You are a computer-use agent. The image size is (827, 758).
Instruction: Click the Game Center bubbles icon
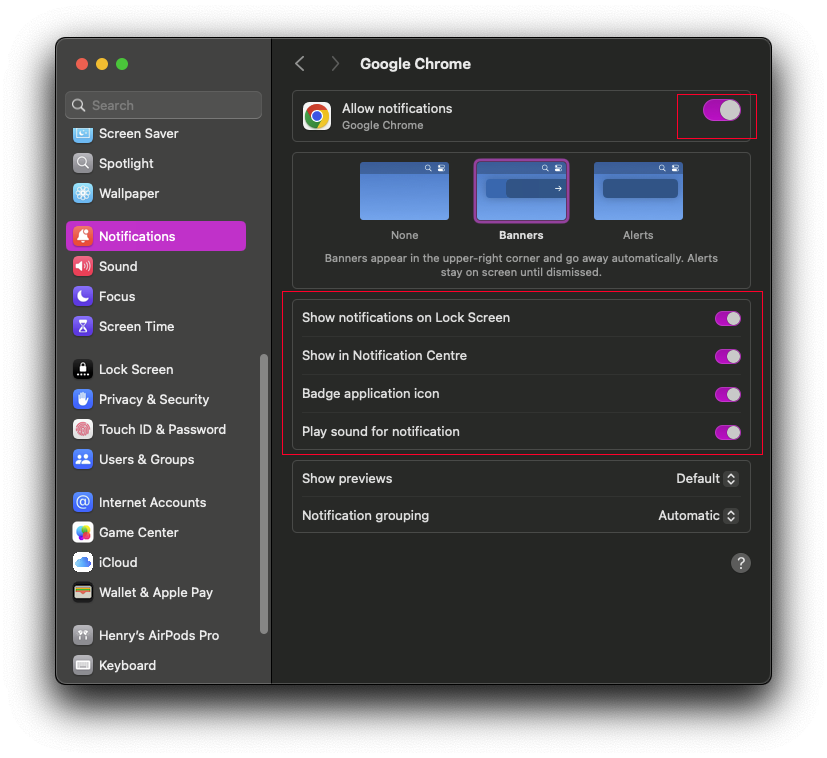click(x=83, y=532)
